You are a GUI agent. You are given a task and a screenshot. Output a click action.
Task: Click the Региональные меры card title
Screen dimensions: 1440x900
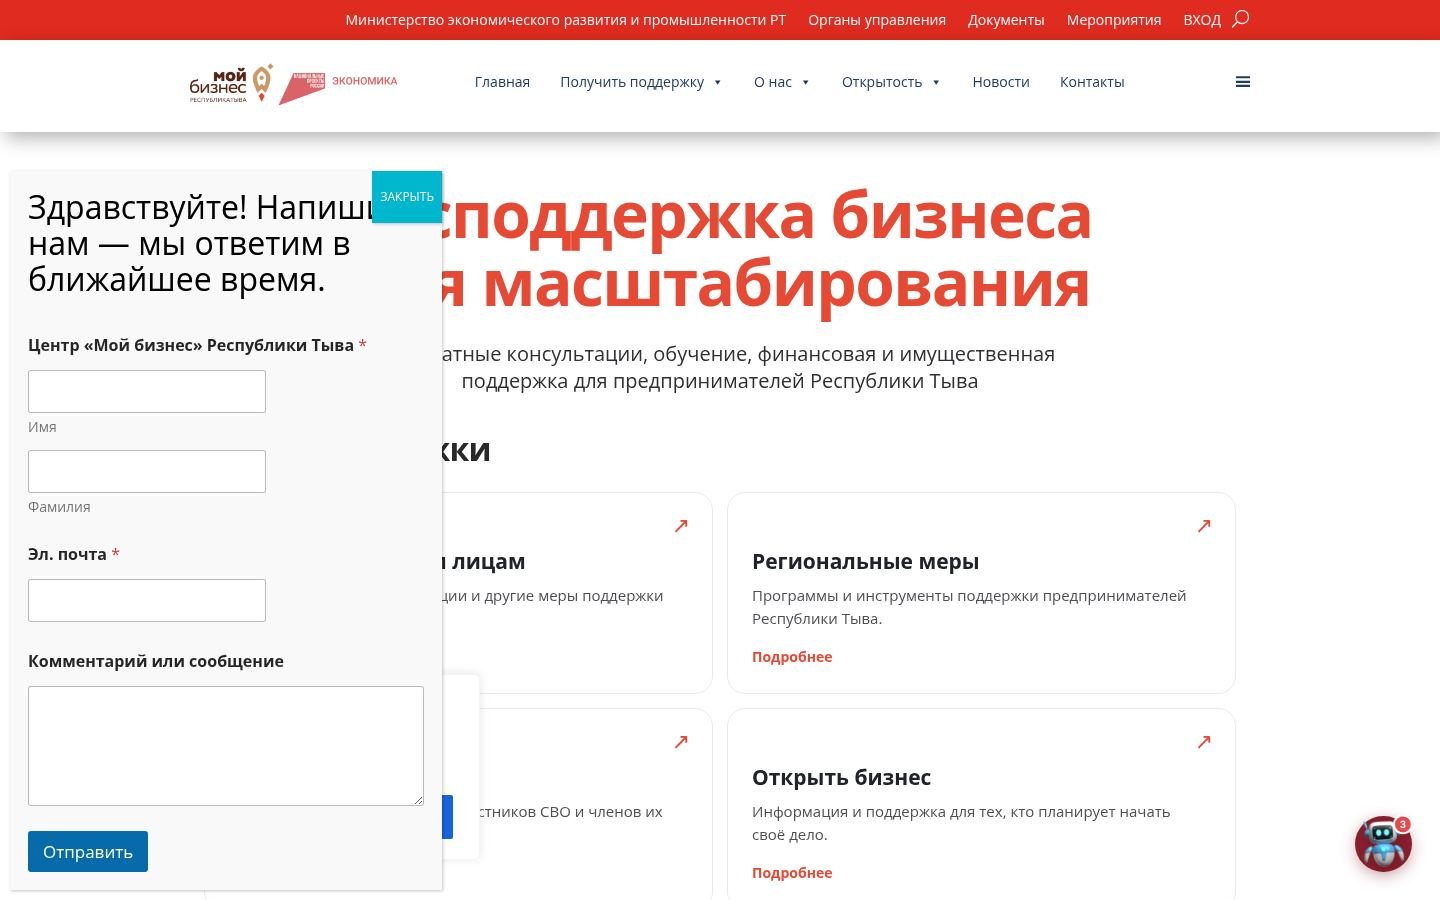pos(865,562)
